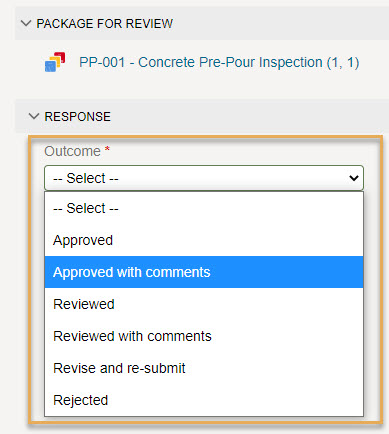Image resolution: width=389 pixels, height=434 pixels.
Task: Click the red required asterisk beside Outcome
Action: pyautogui.click(x=107, y=149)
